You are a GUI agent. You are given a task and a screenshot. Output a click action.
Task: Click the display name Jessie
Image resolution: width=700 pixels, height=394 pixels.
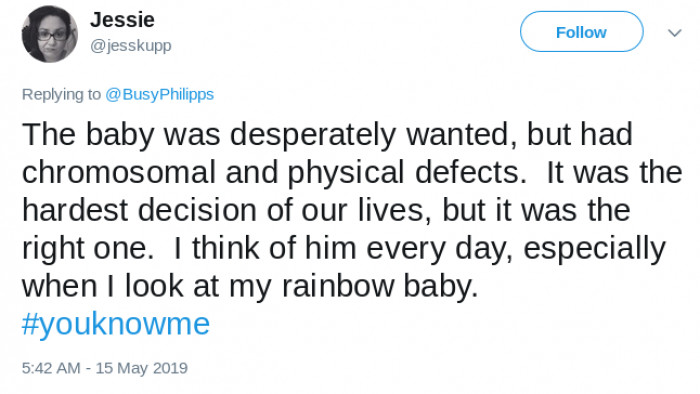(x=122, y=20)
